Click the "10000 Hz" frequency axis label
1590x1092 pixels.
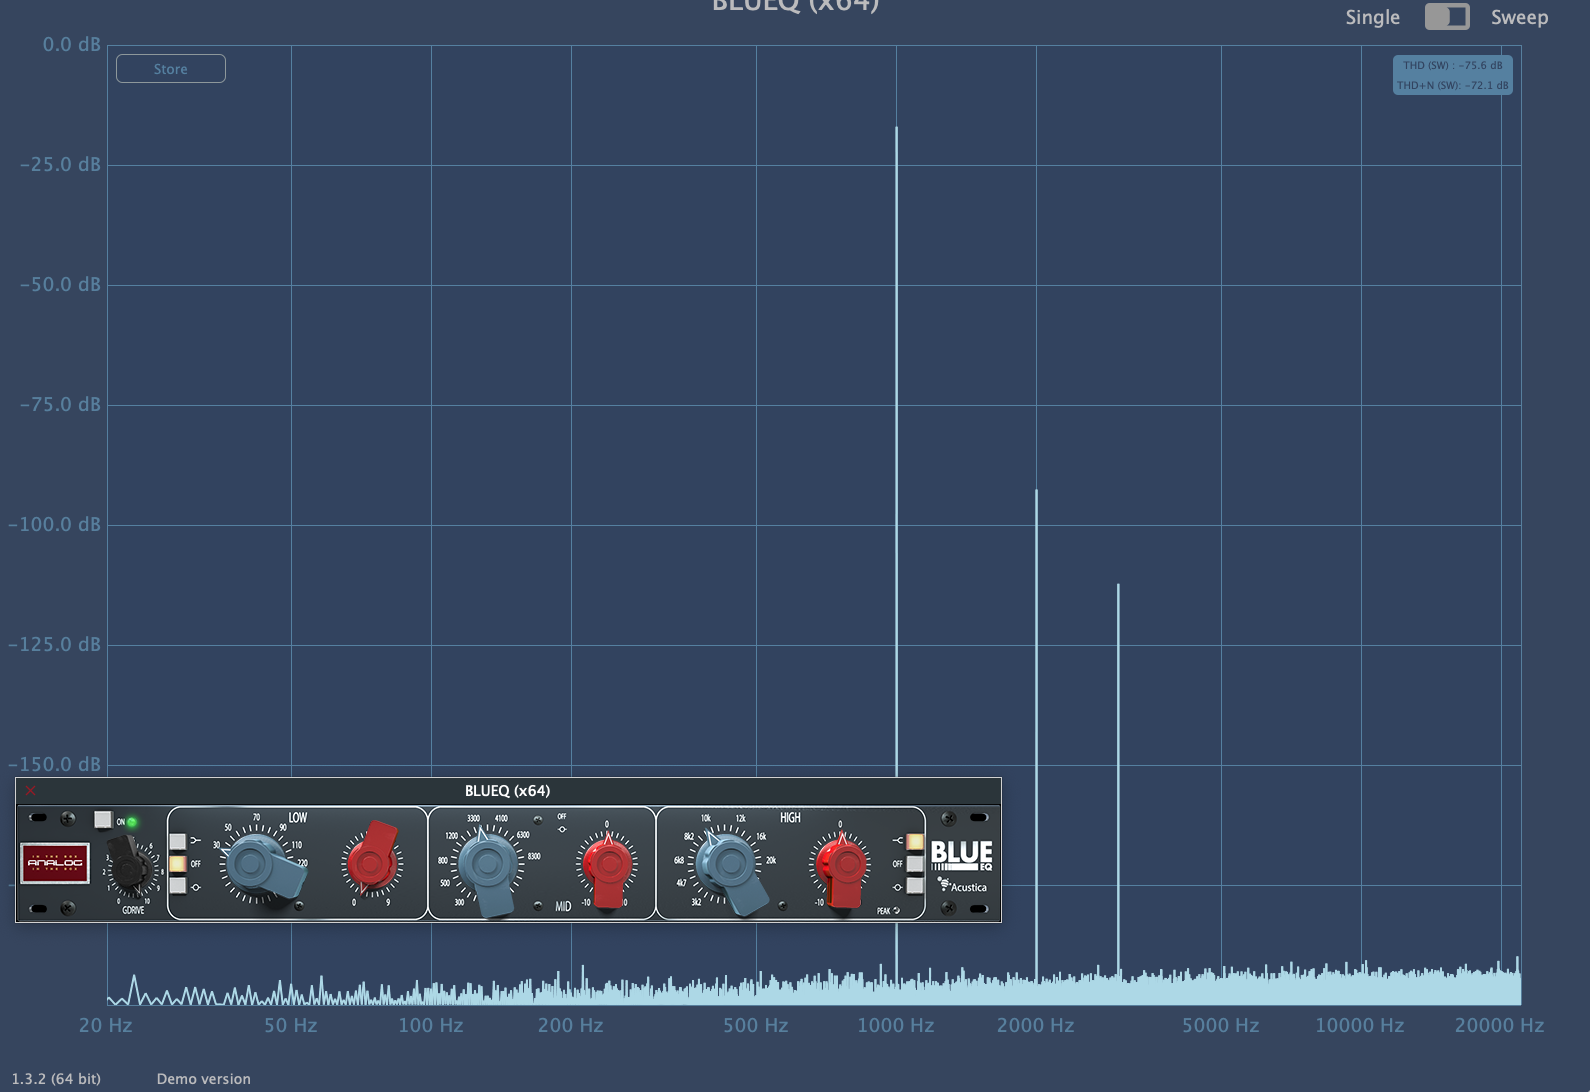pyautogui.click(x=1360, y=1025)
